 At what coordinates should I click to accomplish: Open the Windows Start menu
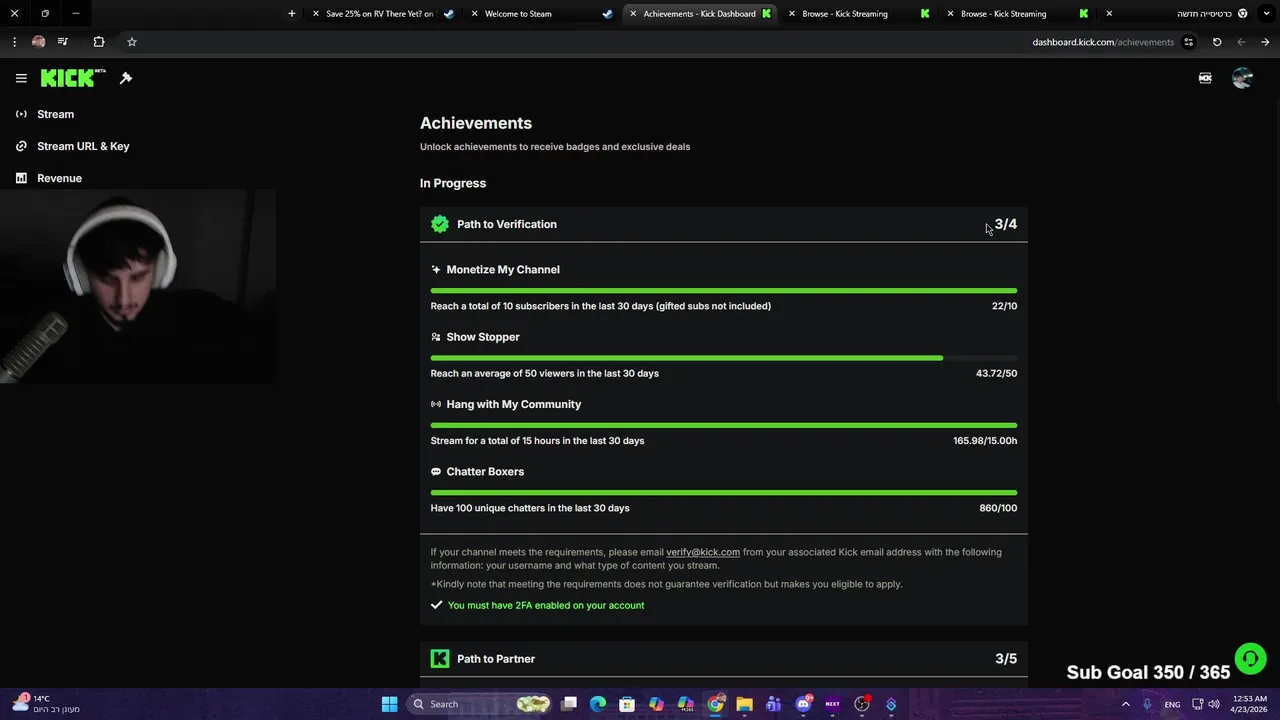click(x=389, y=704)
